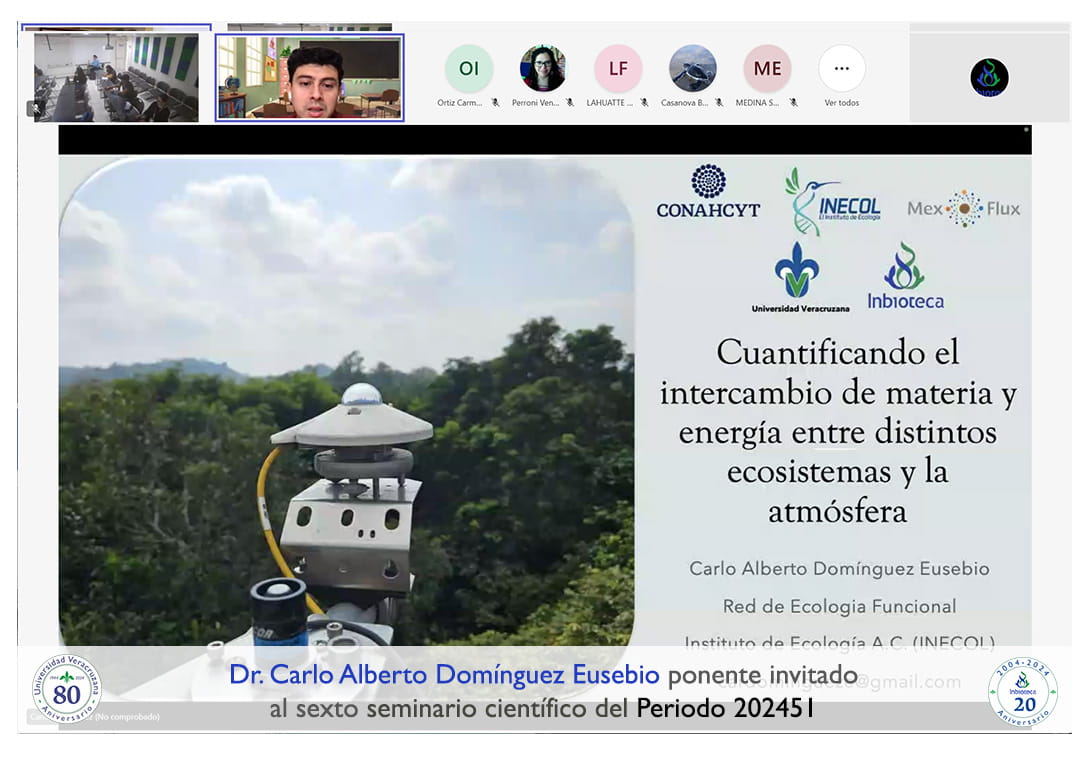Click muted microphone icon beside Ortiz name

[495, 102]
